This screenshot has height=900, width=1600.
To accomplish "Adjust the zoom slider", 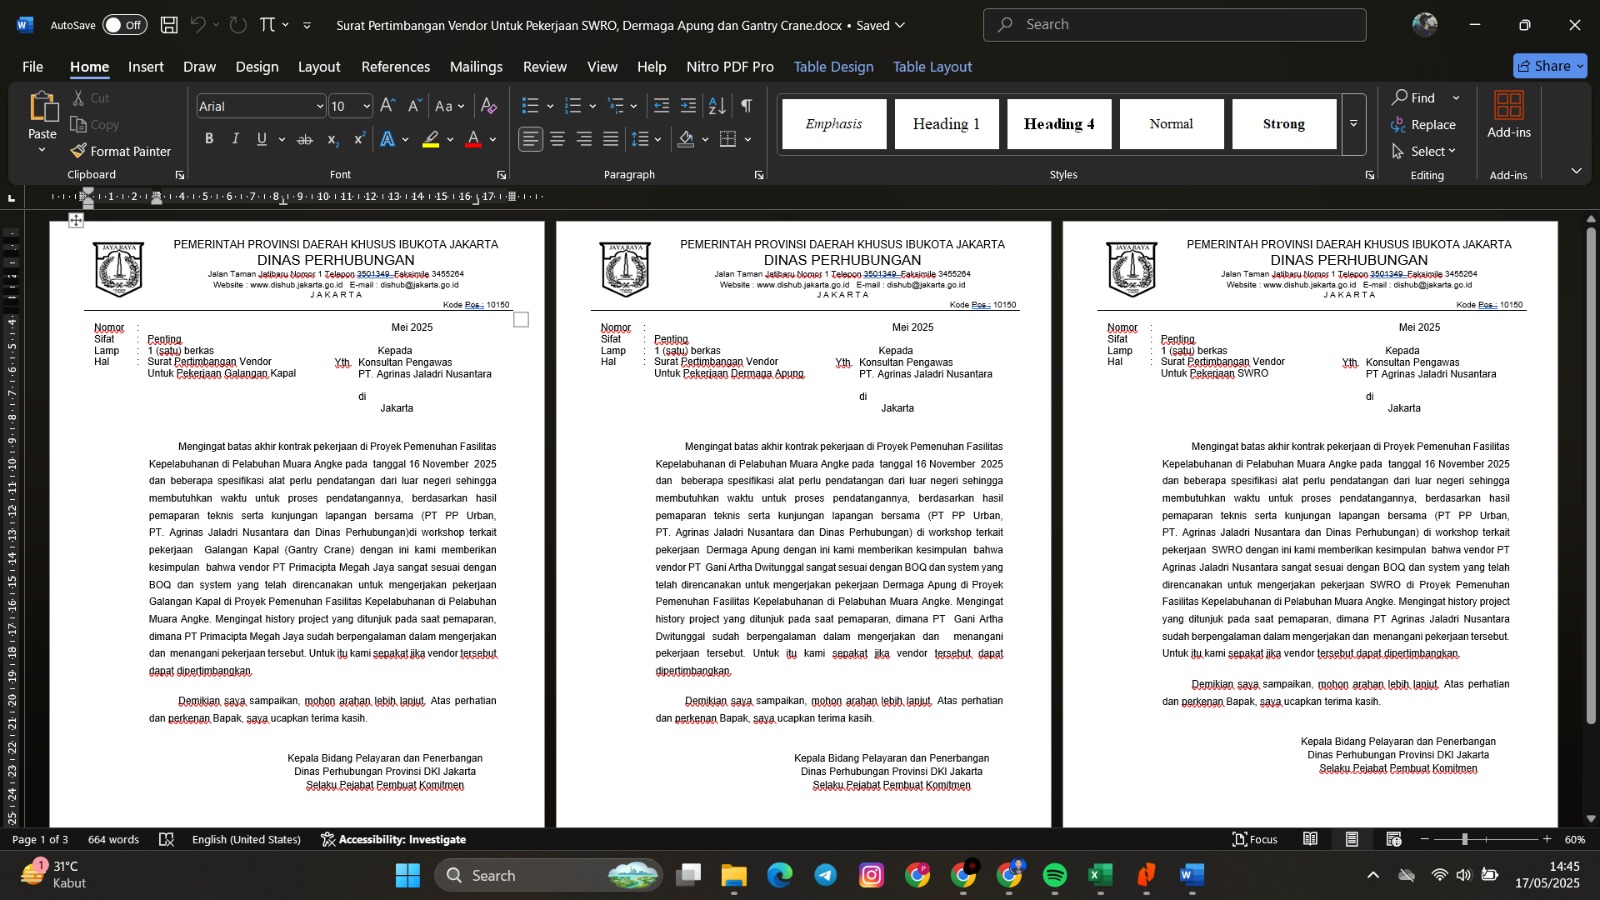I will [1465, 839].
